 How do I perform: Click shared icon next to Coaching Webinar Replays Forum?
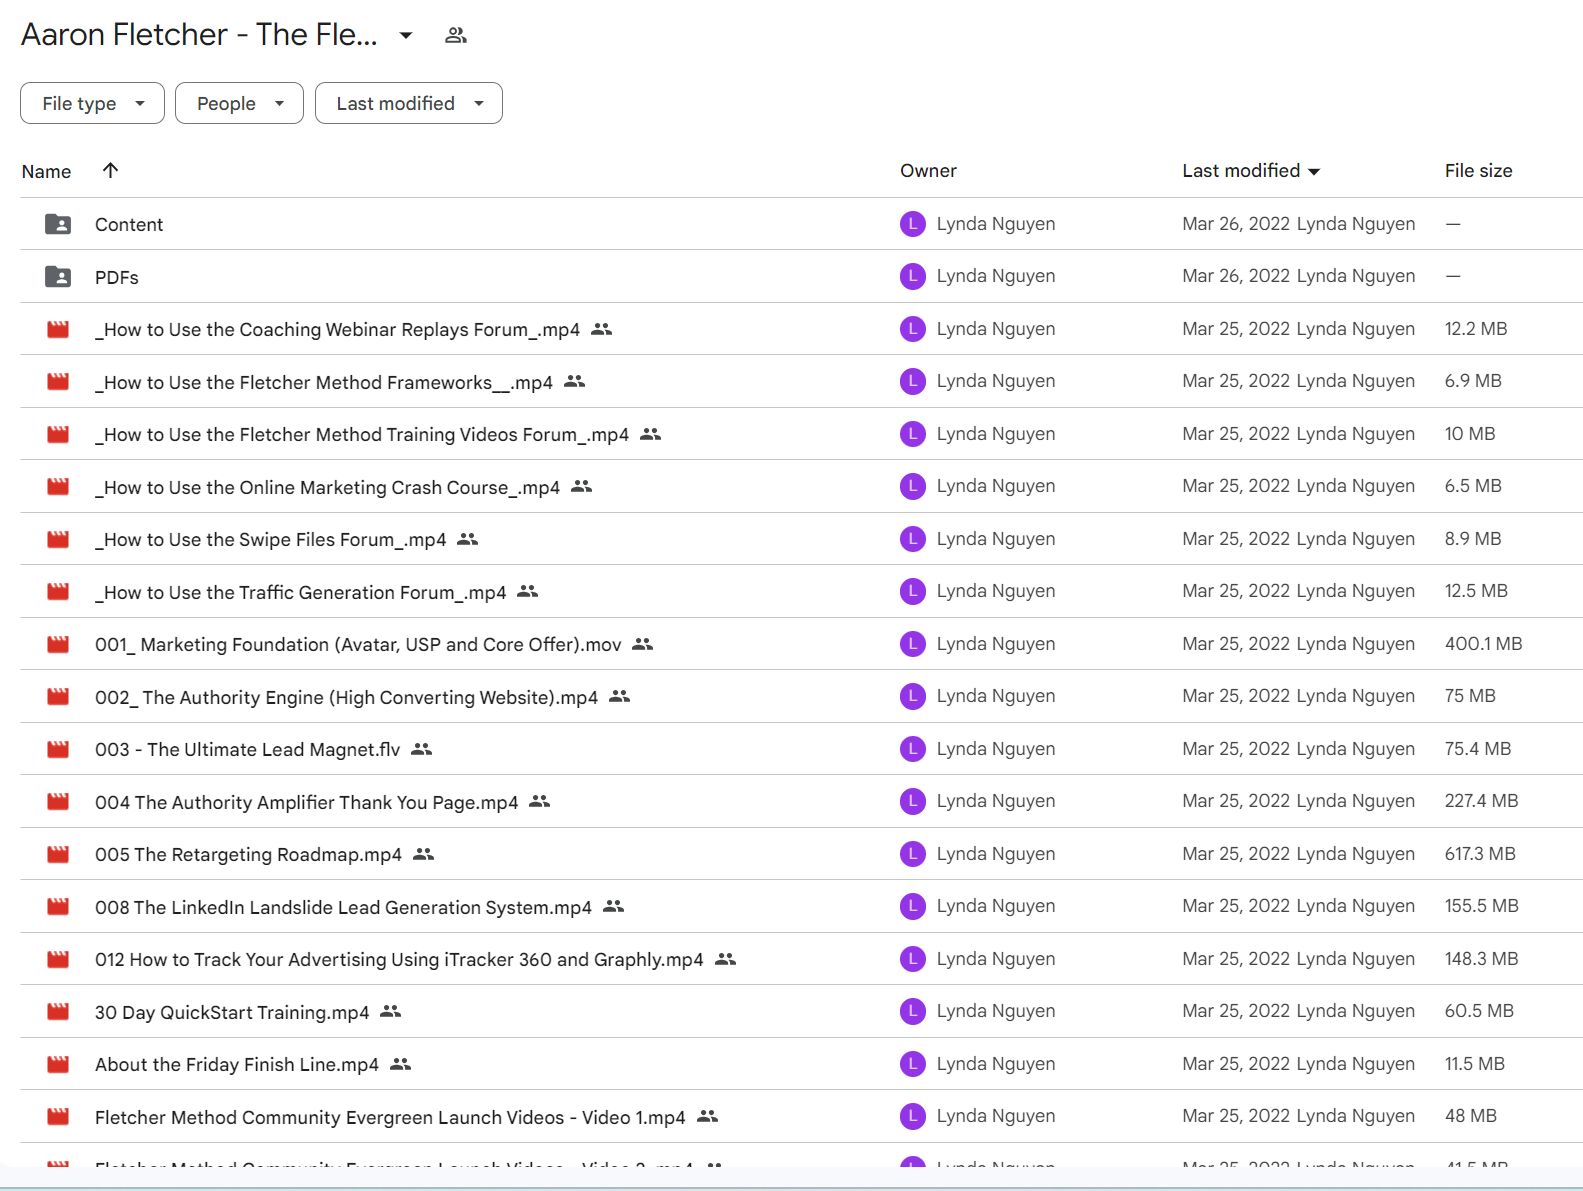tap(601, 329)
